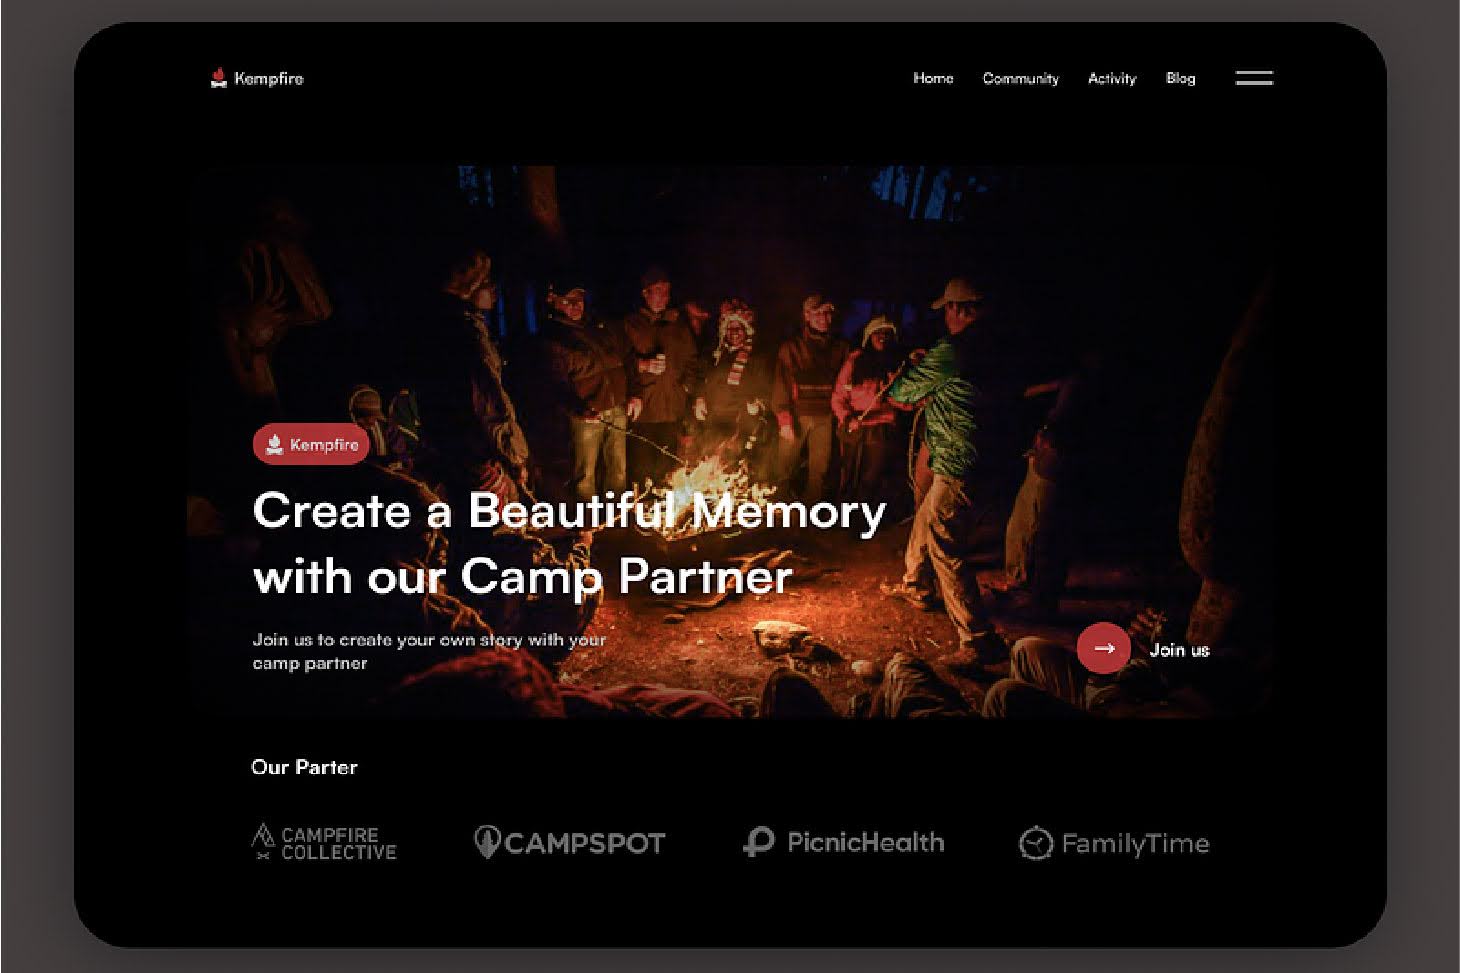The width and height of the screenshot is (1460, 973).
Task: Click the Campfire Collective mountain icon
Action: (x=262, y=842)
